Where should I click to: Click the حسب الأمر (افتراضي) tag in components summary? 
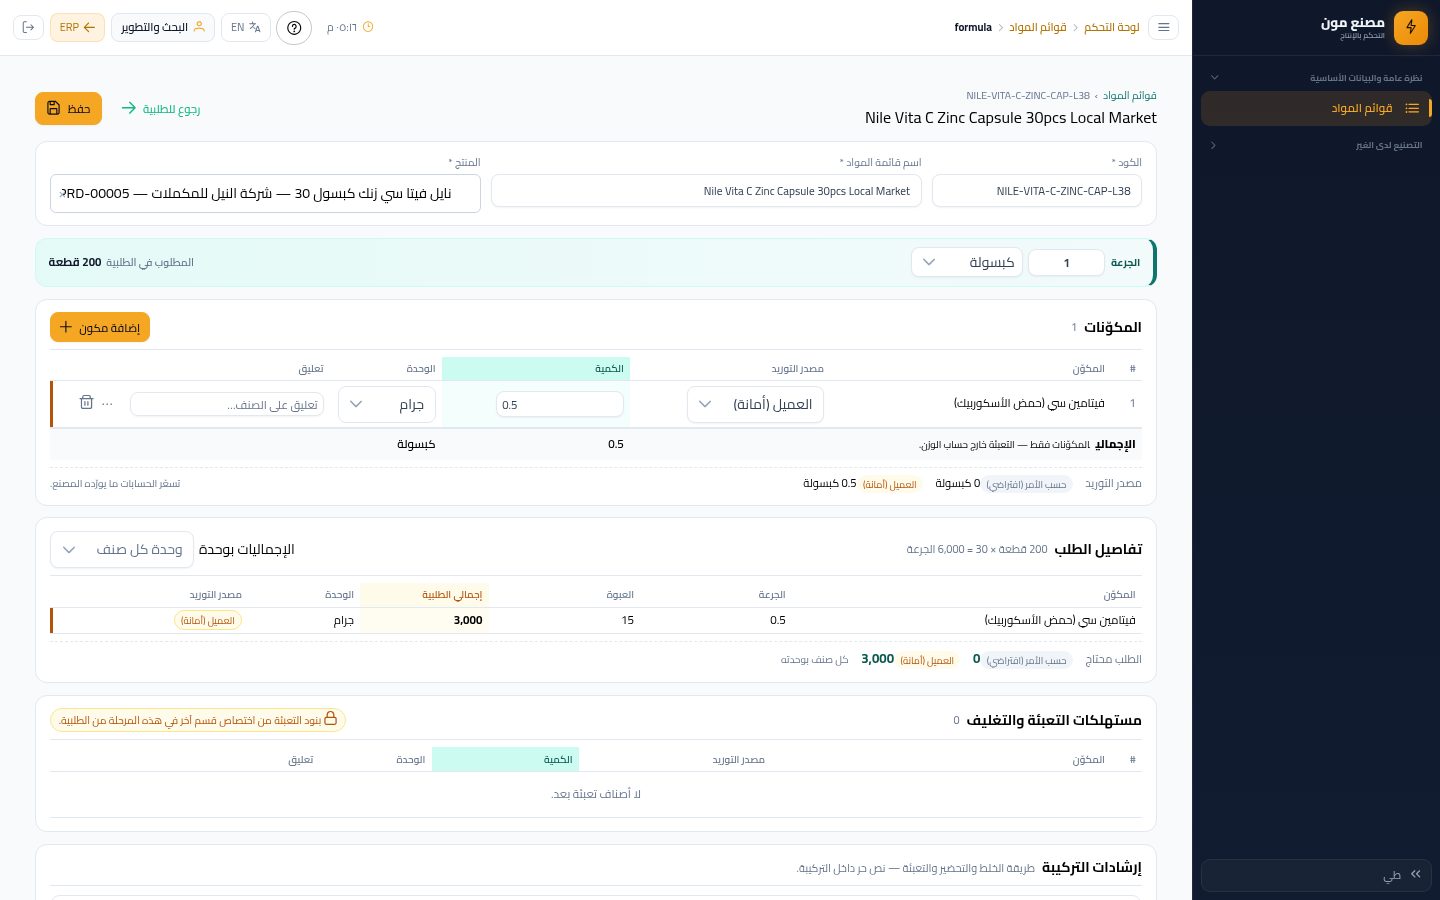point(1027,484)
